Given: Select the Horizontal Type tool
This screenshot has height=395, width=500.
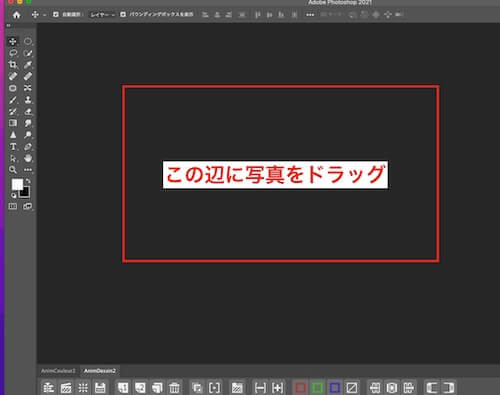Looking at the screenshot, I should (x=13, y=147).
